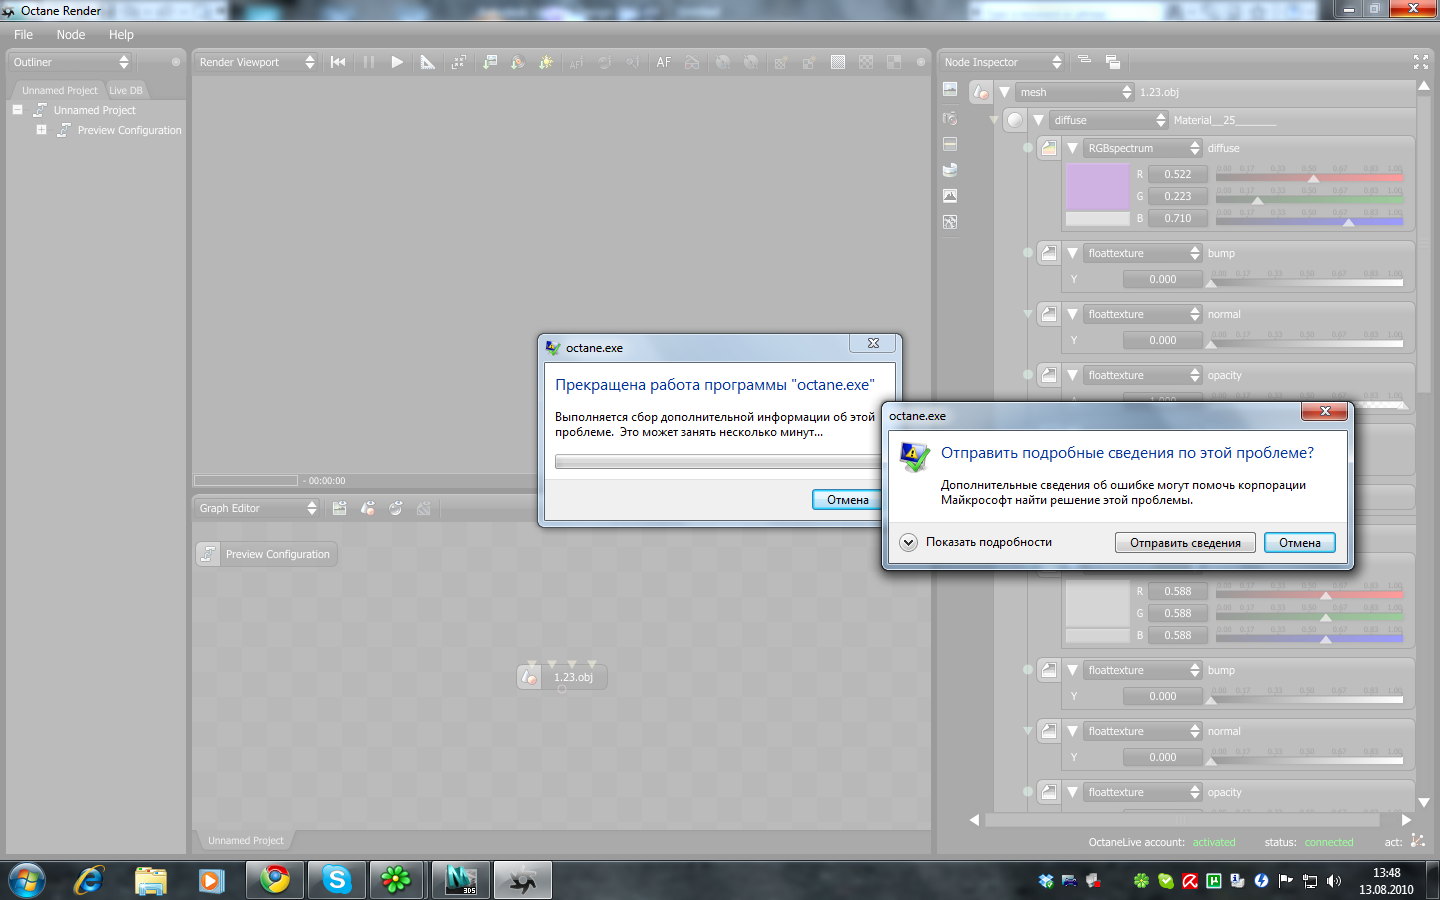Open the Help menu
The width and height of the screenshot is (1440, 900).
click(121, 34)
